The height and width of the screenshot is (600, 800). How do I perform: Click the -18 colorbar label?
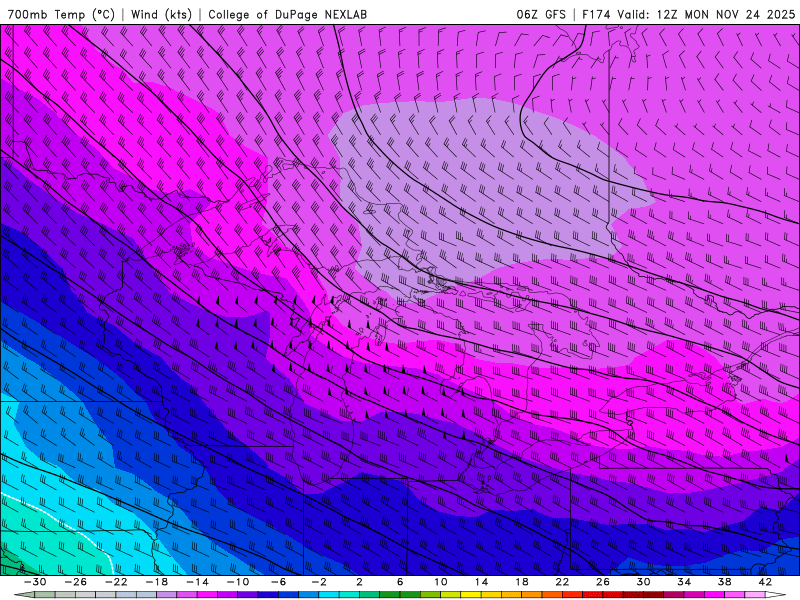157,582
